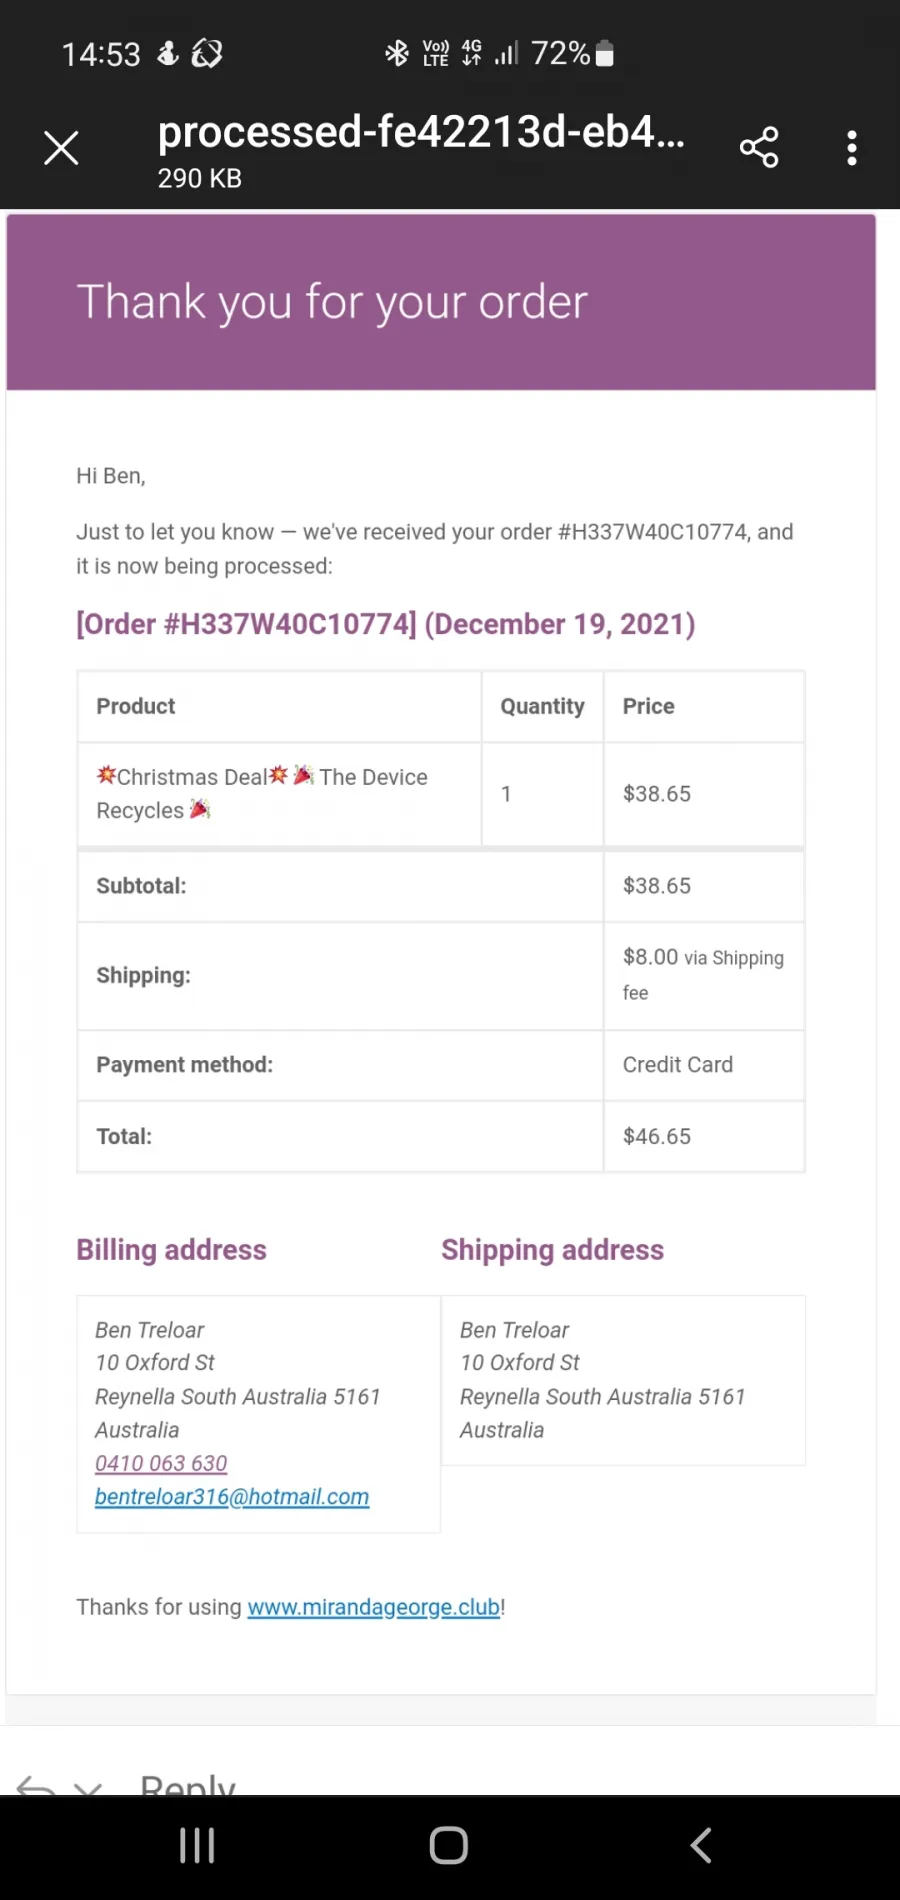Screen dimensions: 900x1900
Task: Tap the Christmas Deal product row
Action: pos(441,794)
